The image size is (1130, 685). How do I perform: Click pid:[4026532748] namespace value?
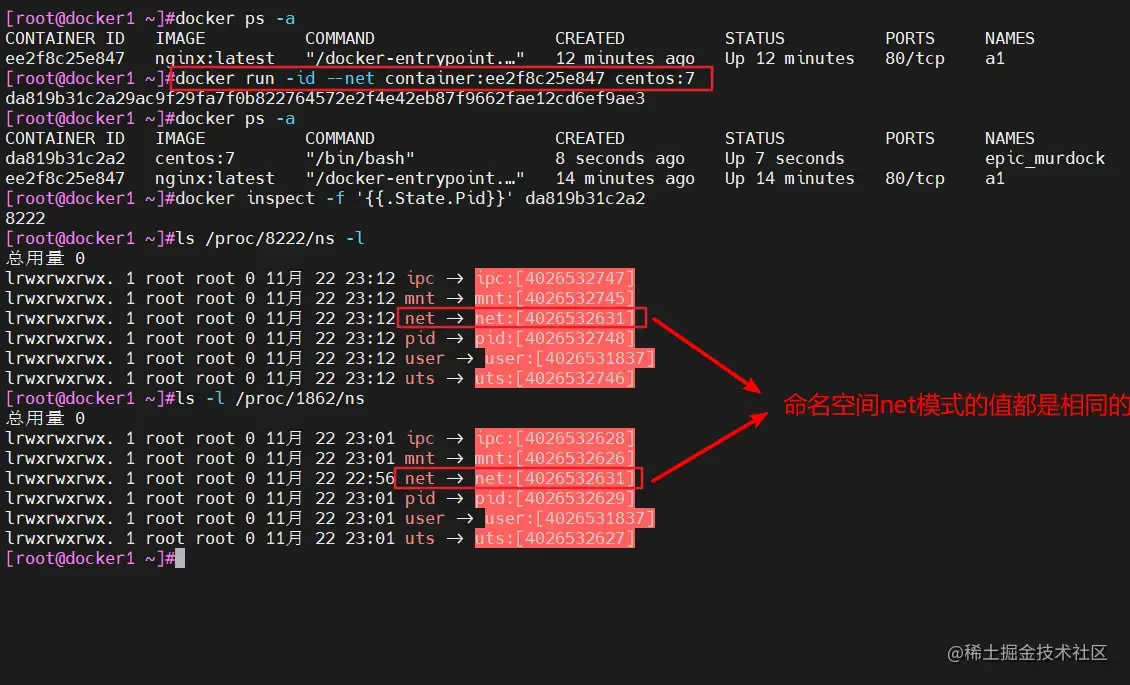554,339
